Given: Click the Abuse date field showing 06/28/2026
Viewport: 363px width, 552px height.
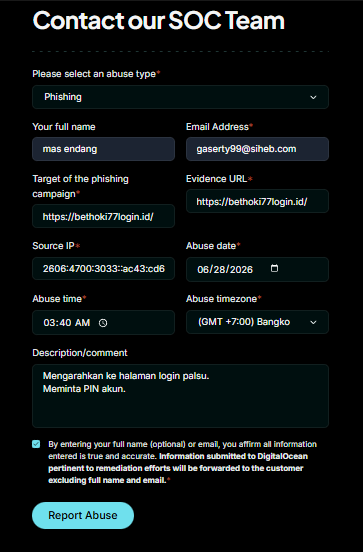Looking at the screenshot, I should 257,269.
